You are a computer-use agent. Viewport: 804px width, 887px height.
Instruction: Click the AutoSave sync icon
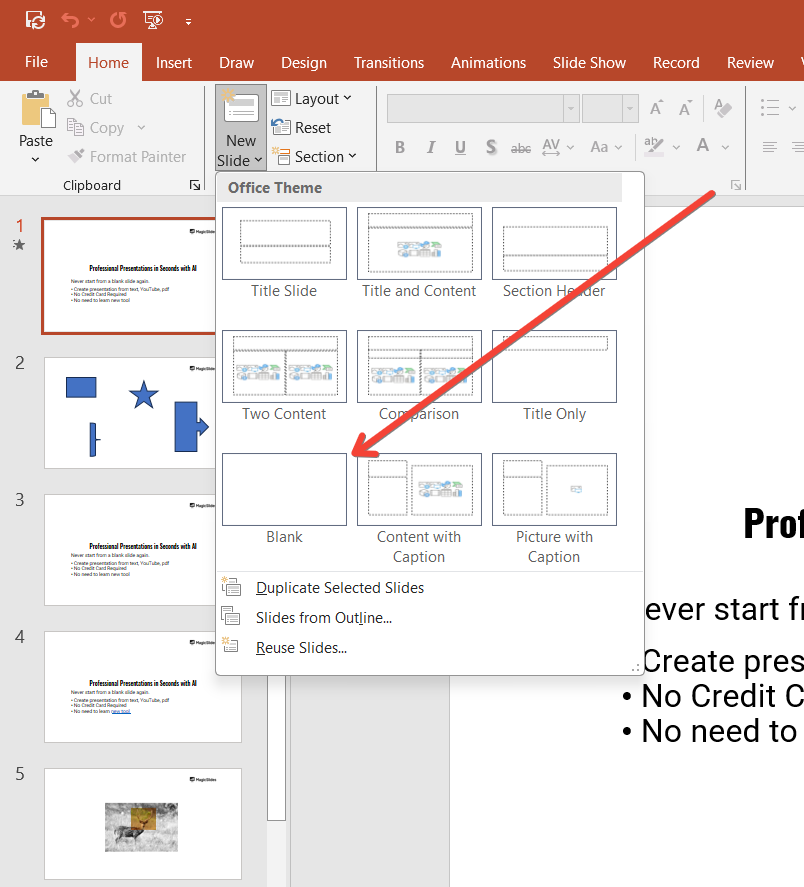[35, 21]
